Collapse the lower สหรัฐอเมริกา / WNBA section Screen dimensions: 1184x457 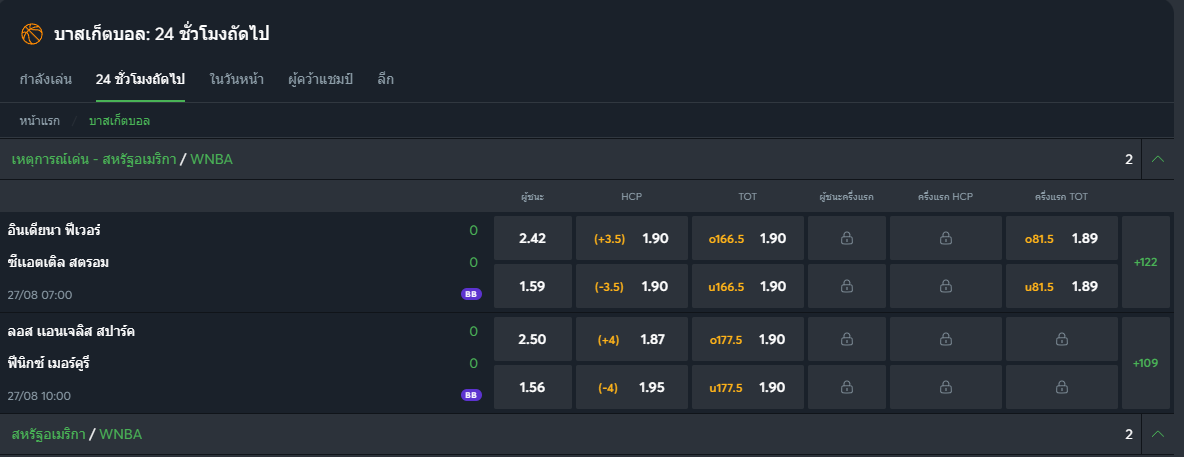point(1158,434)
